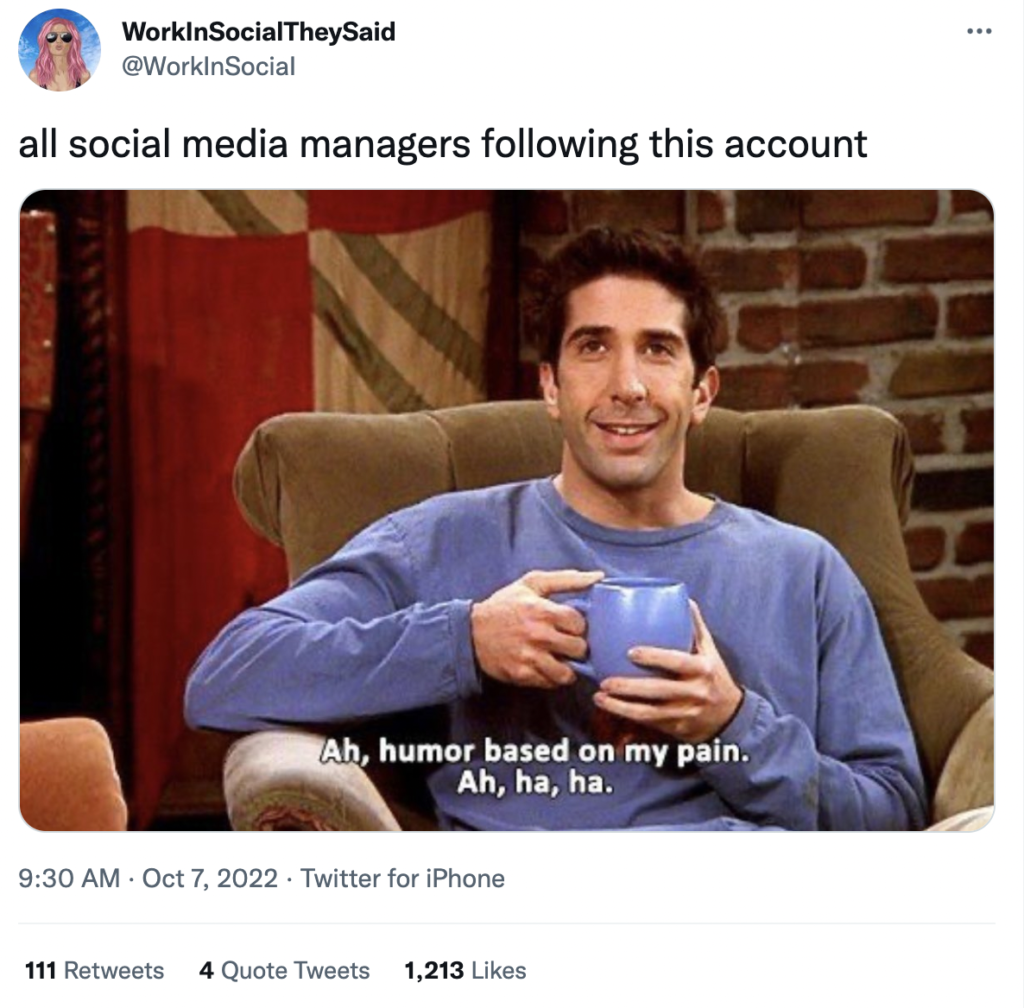Viewport: 1024px width, 1008px height.
Task: Open the three-dot more options menu
Action: coord(979,31)
